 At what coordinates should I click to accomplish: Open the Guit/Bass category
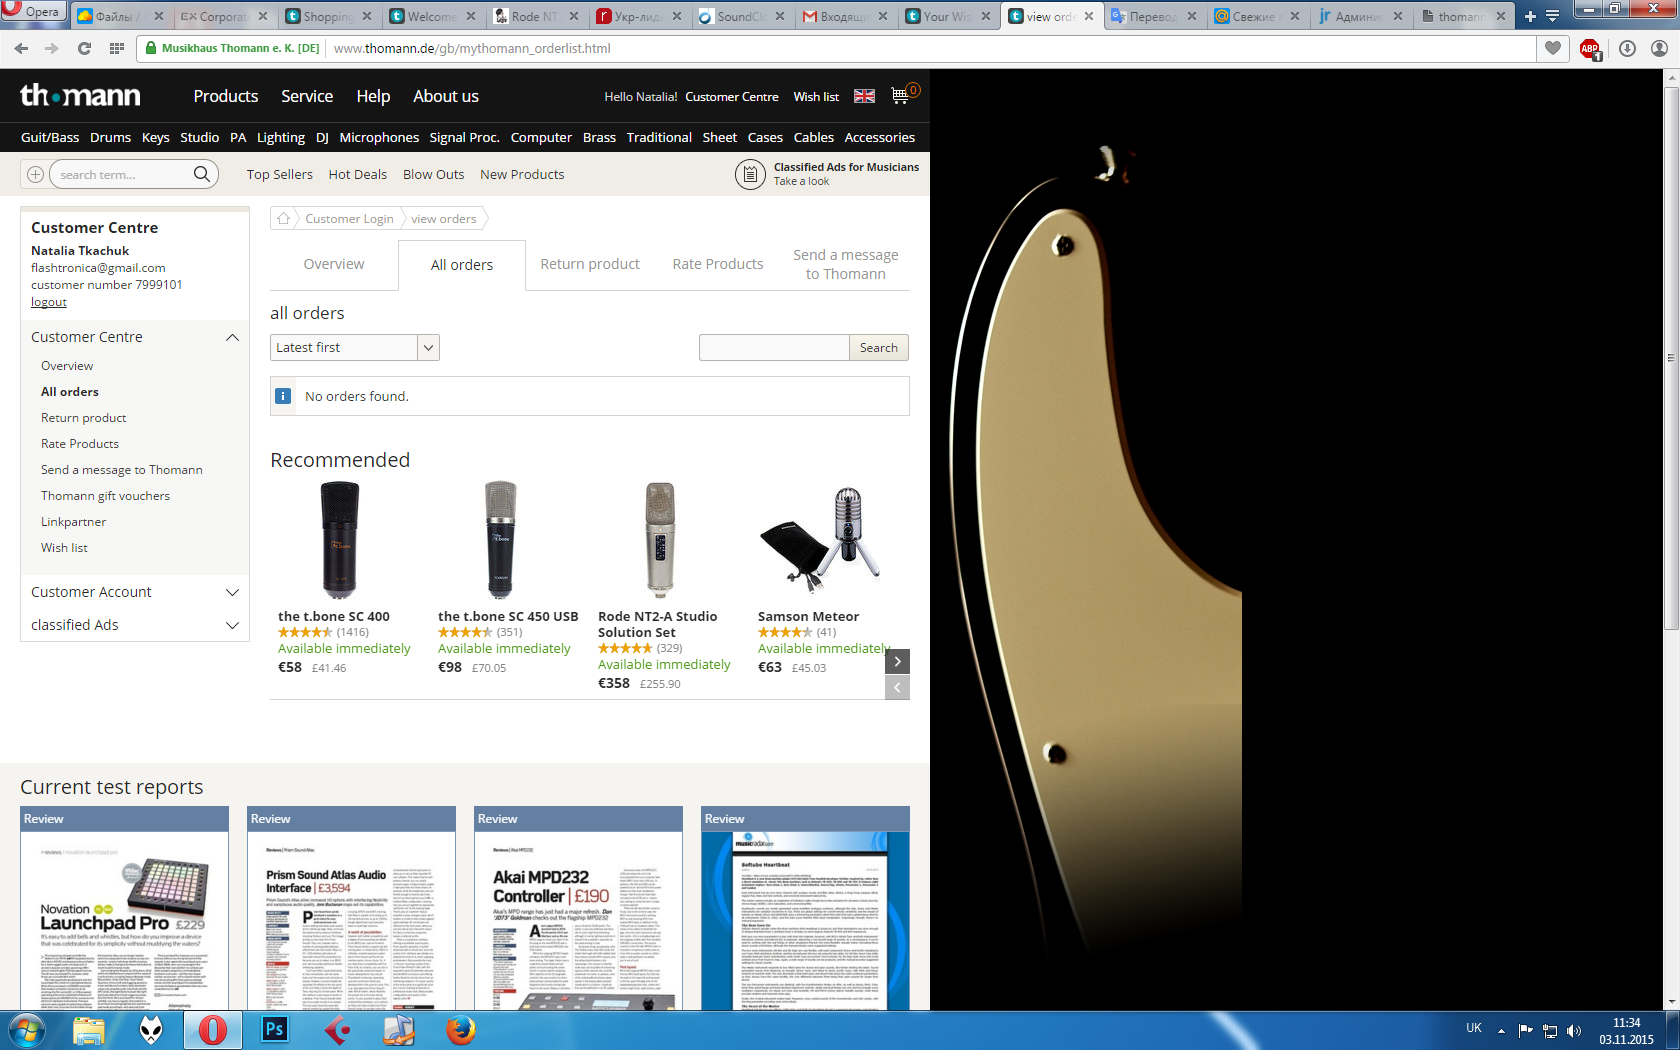point(50,137)
